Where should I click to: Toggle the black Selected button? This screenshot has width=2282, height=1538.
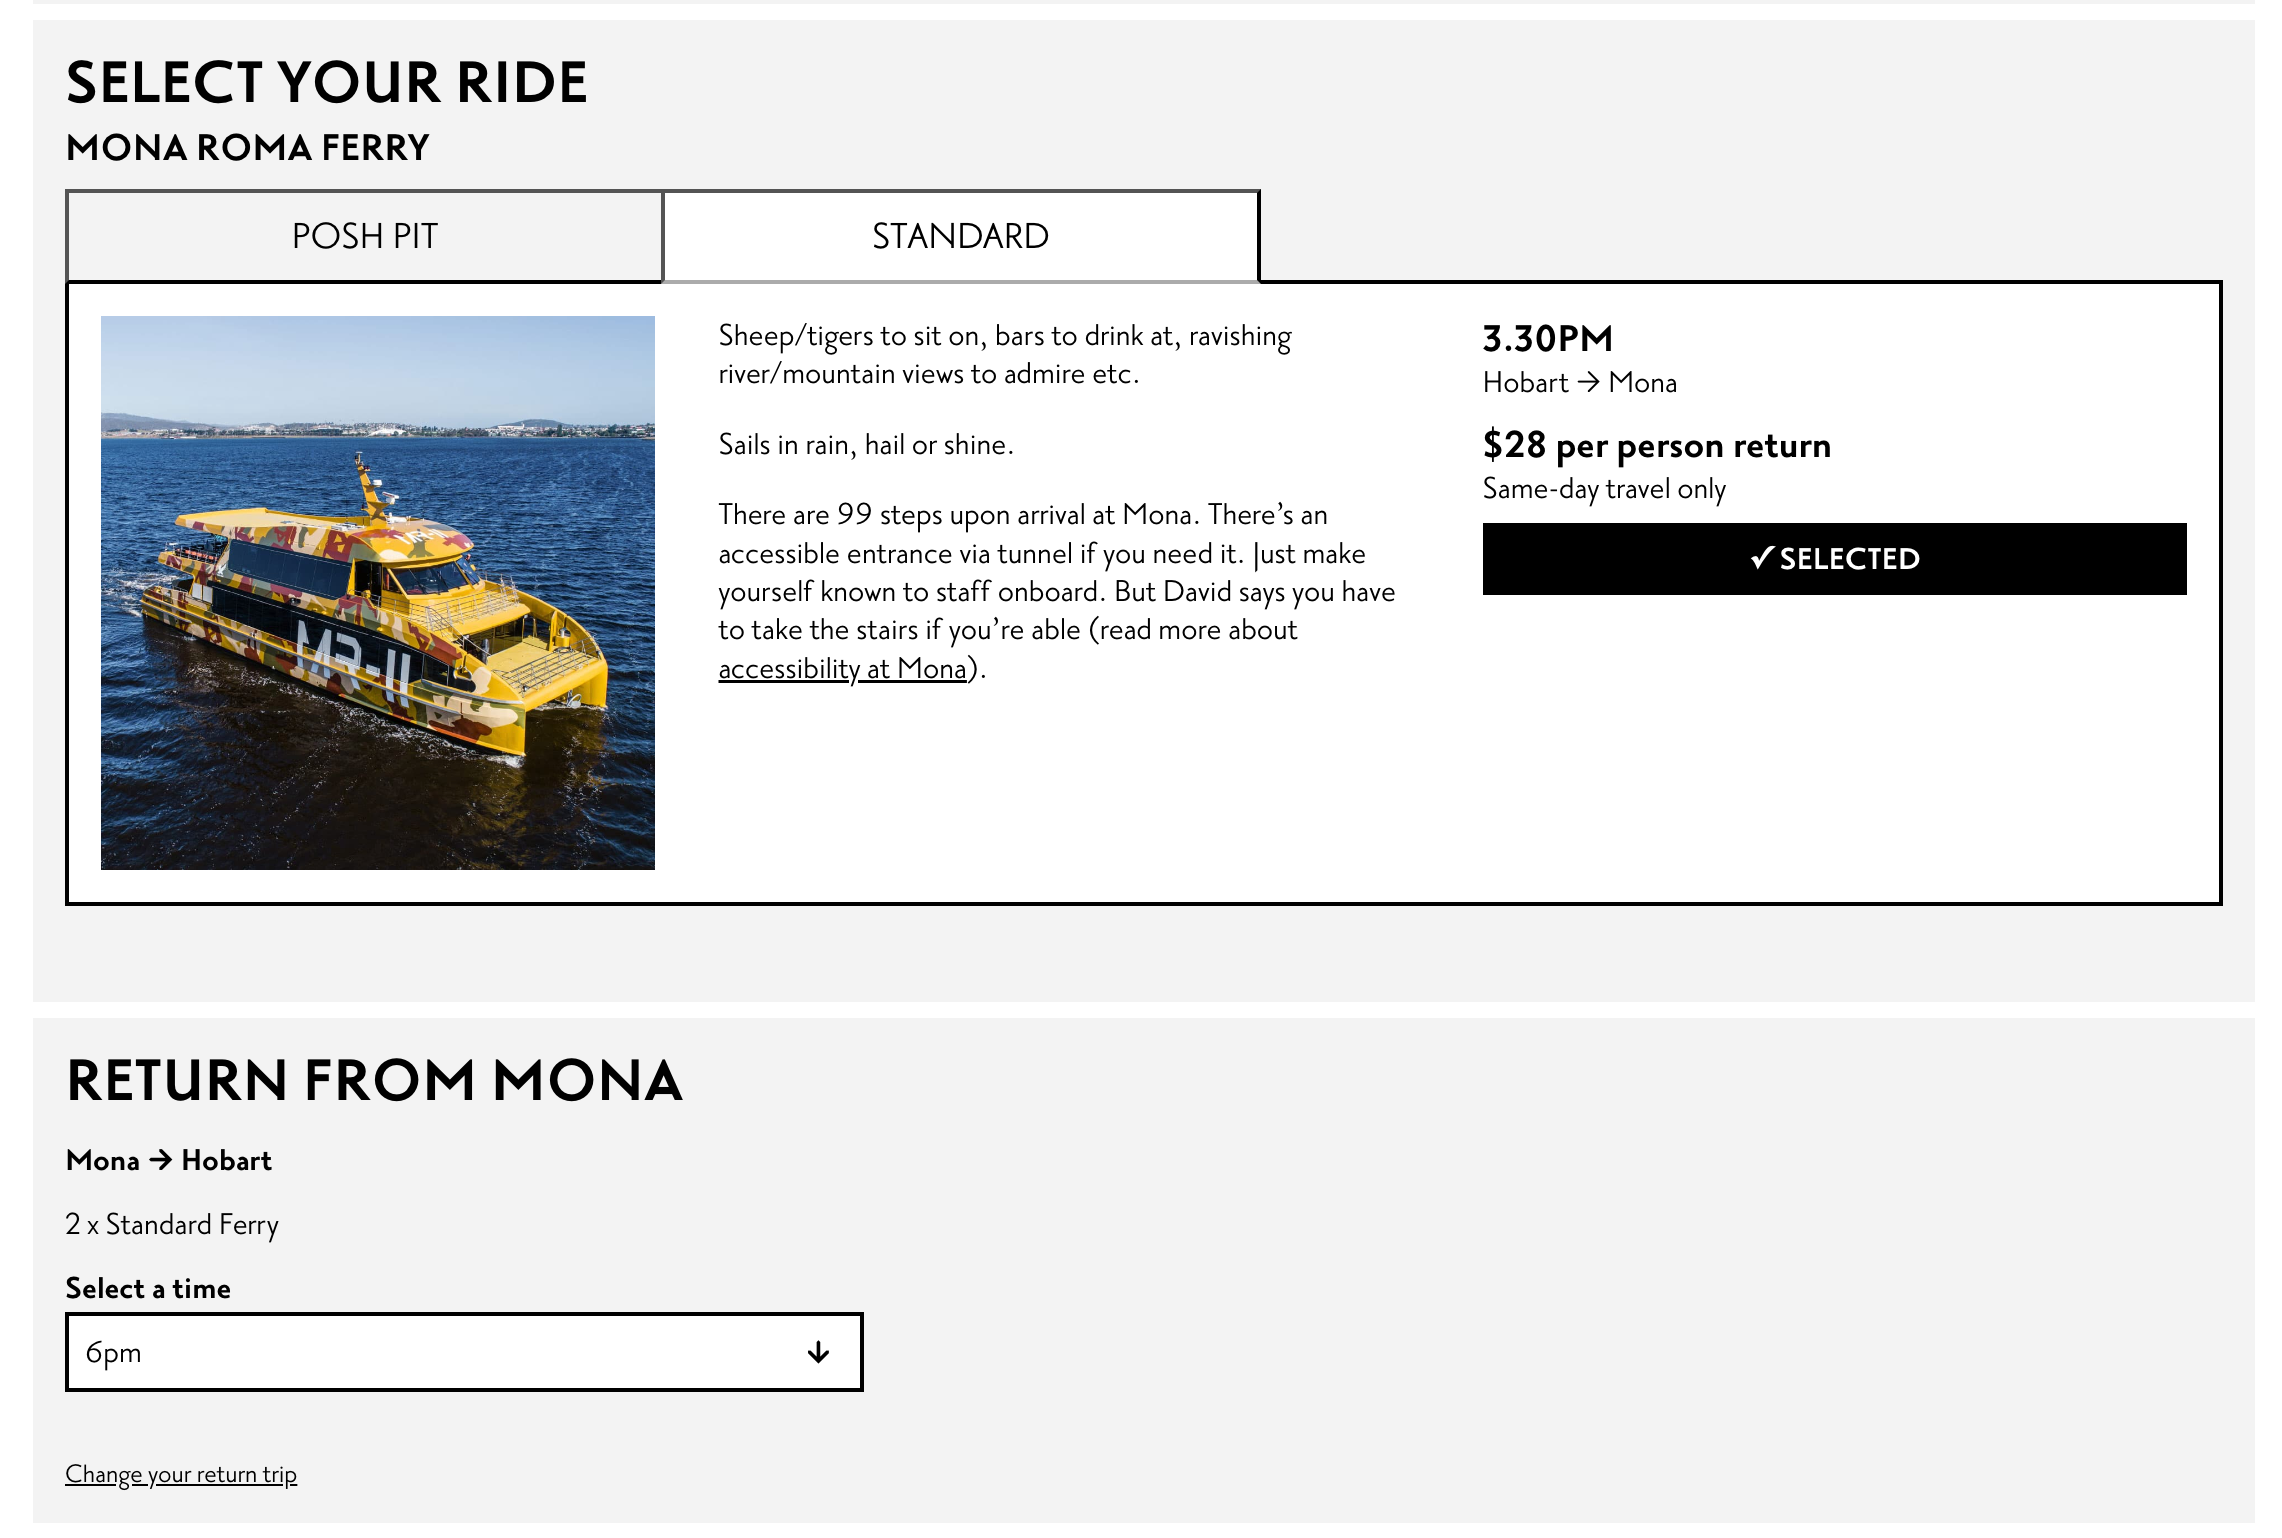tap(1834, 559)
